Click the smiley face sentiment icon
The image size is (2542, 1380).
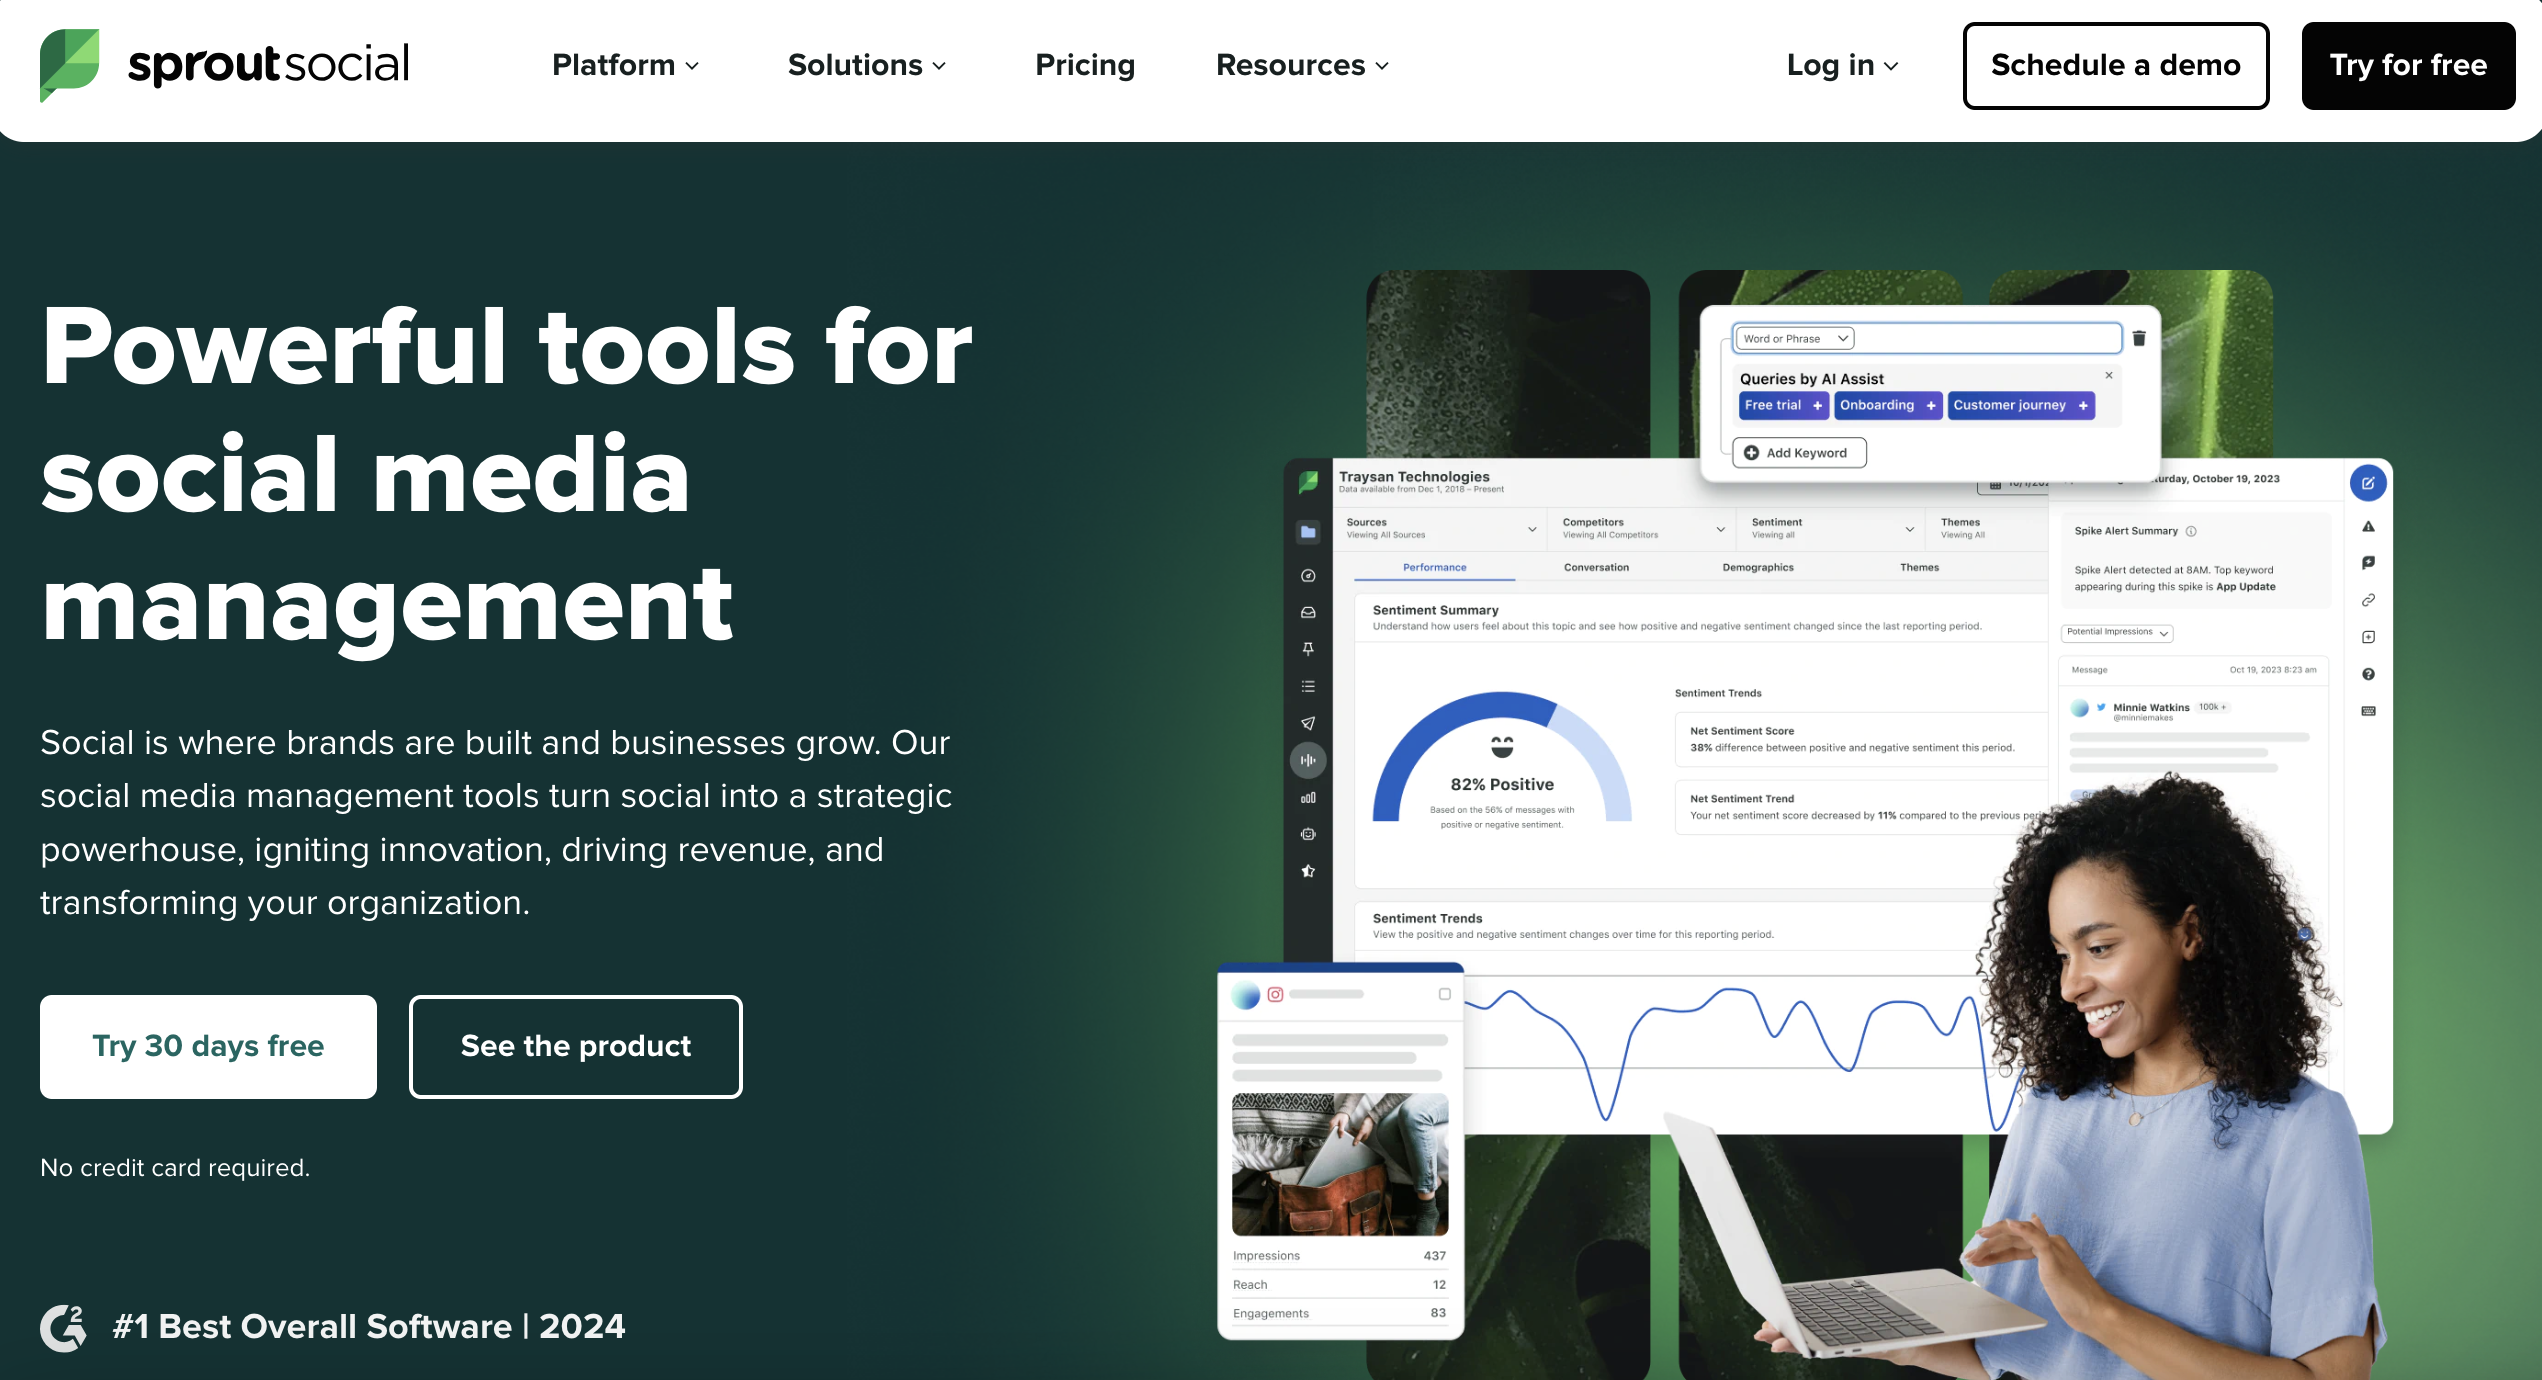pyautogui.click(x=1502, y=747)
